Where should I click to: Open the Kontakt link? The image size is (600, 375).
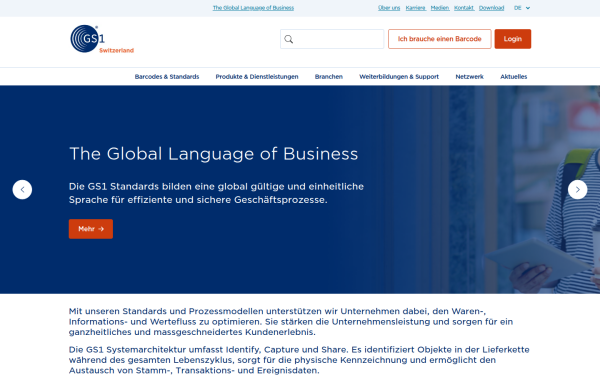click(x=464, y=8)
